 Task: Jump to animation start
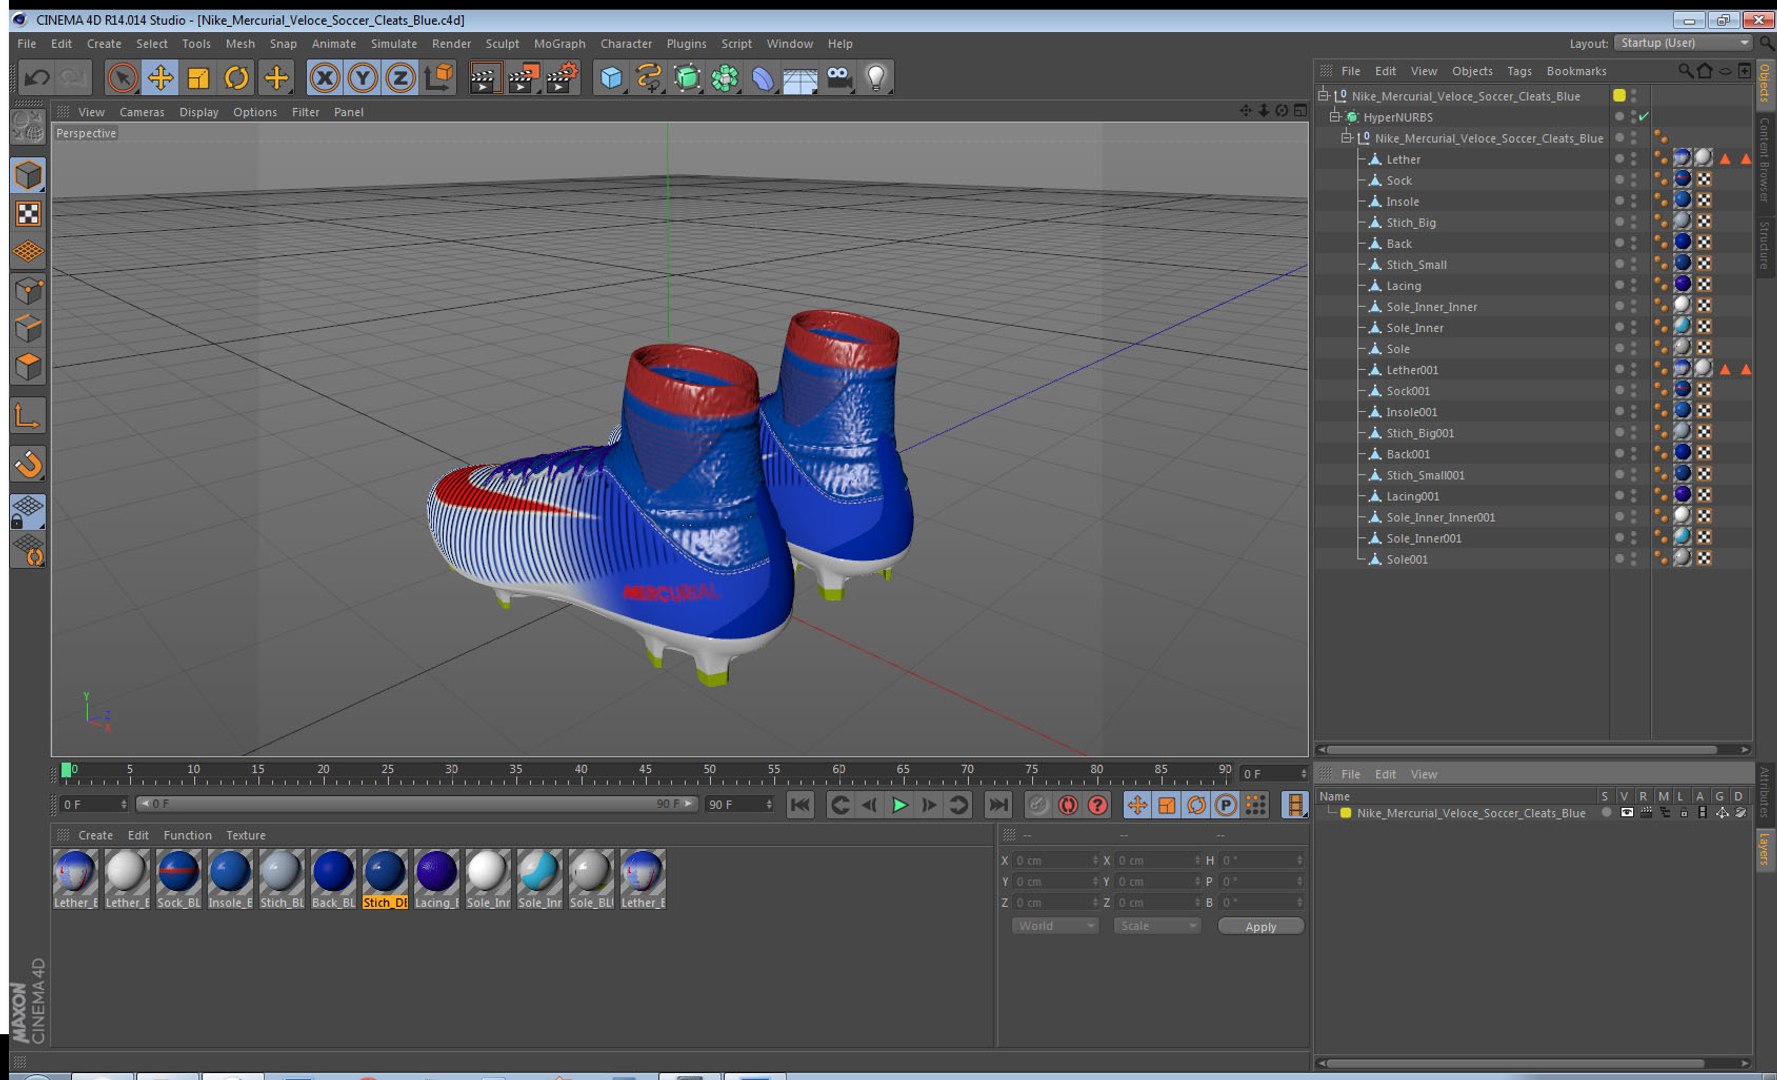[x=800, y=805]
